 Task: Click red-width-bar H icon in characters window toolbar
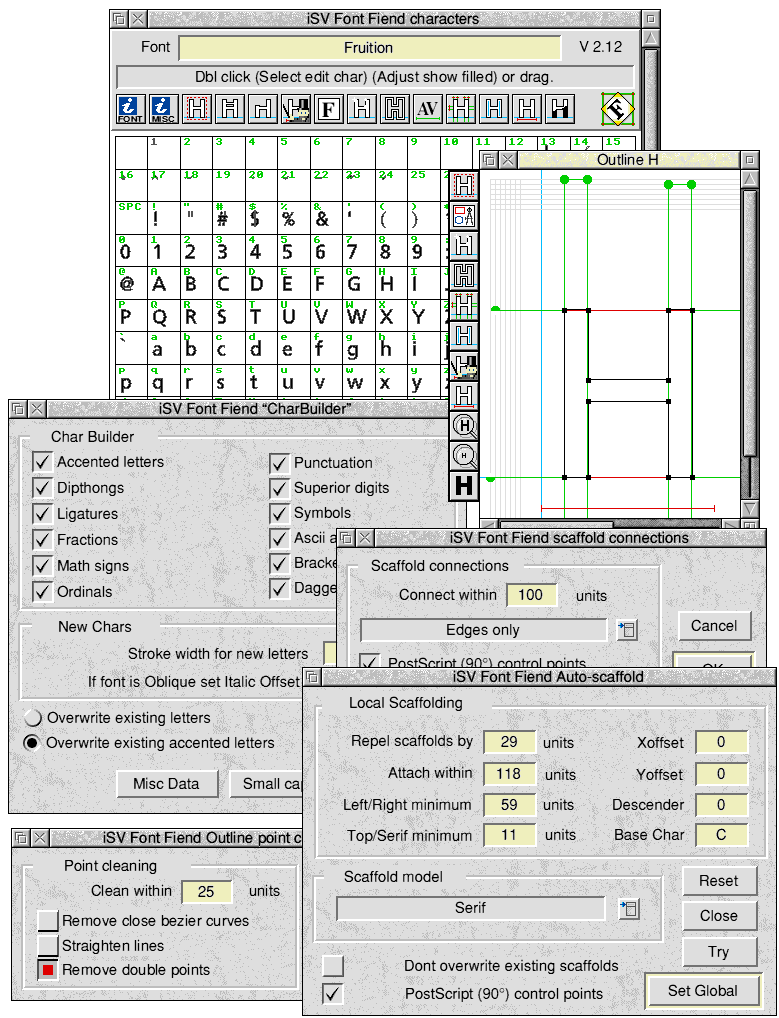[526, 109]
